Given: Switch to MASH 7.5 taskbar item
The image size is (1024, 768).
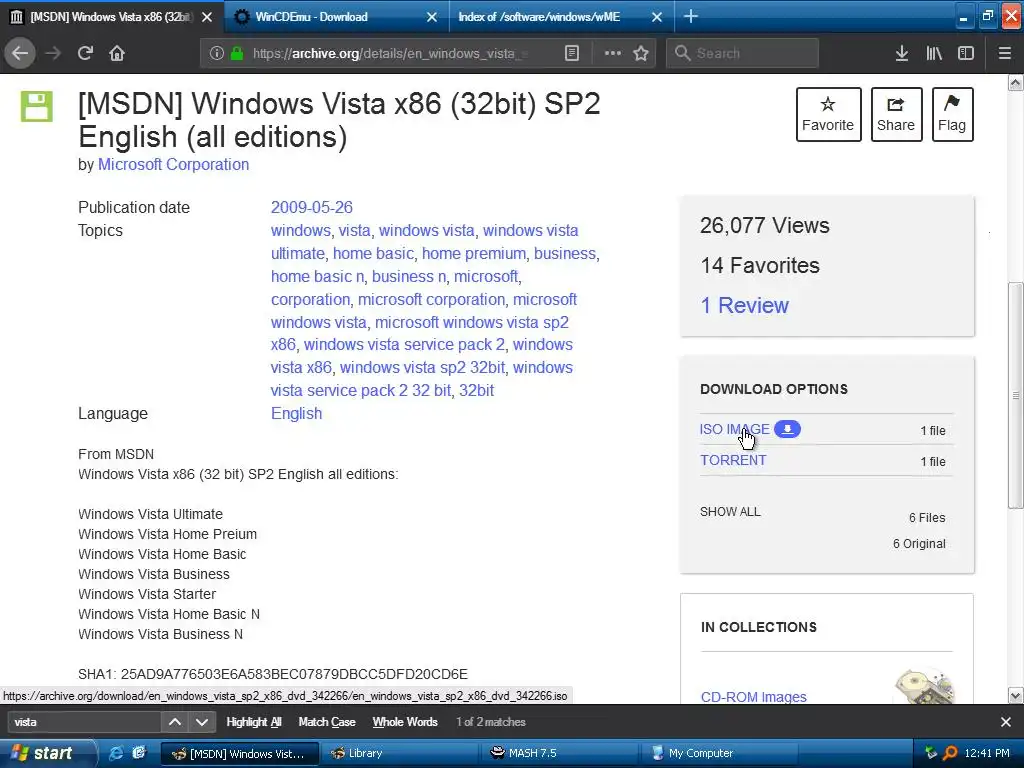Looking at the screenshot, I should pos(558,753).
